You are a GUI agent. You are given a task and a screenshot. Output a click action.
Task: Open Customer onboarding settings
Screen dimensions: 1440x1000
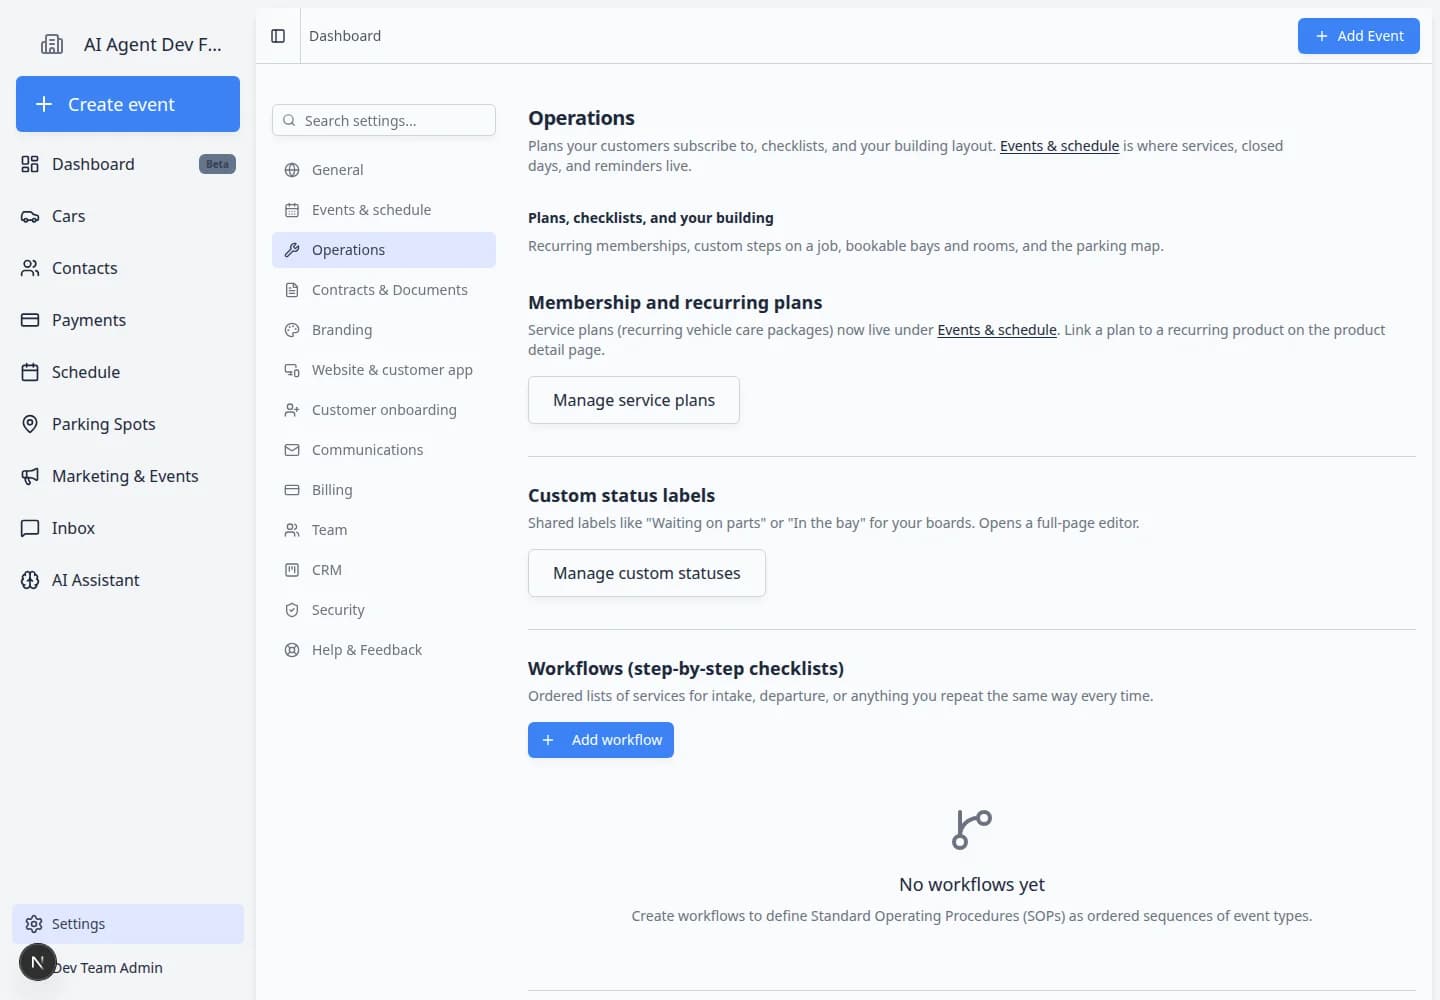tap(384, 410)
